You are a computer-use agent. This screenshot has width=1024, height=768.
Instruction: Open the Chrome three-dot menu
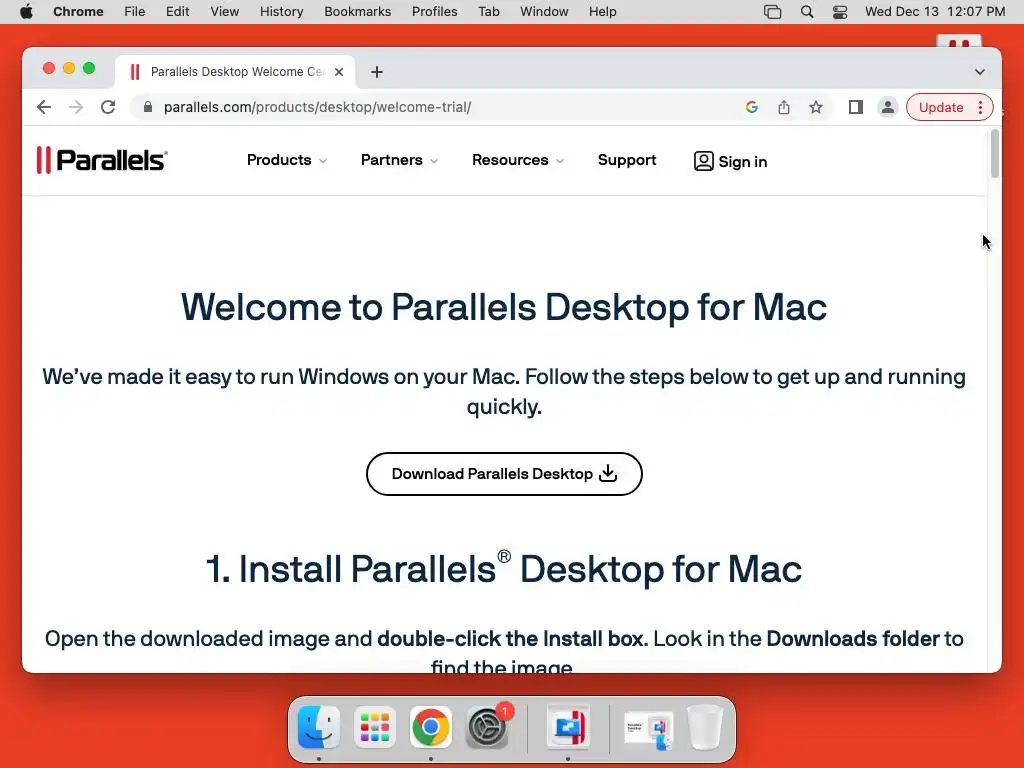[980, 107]
